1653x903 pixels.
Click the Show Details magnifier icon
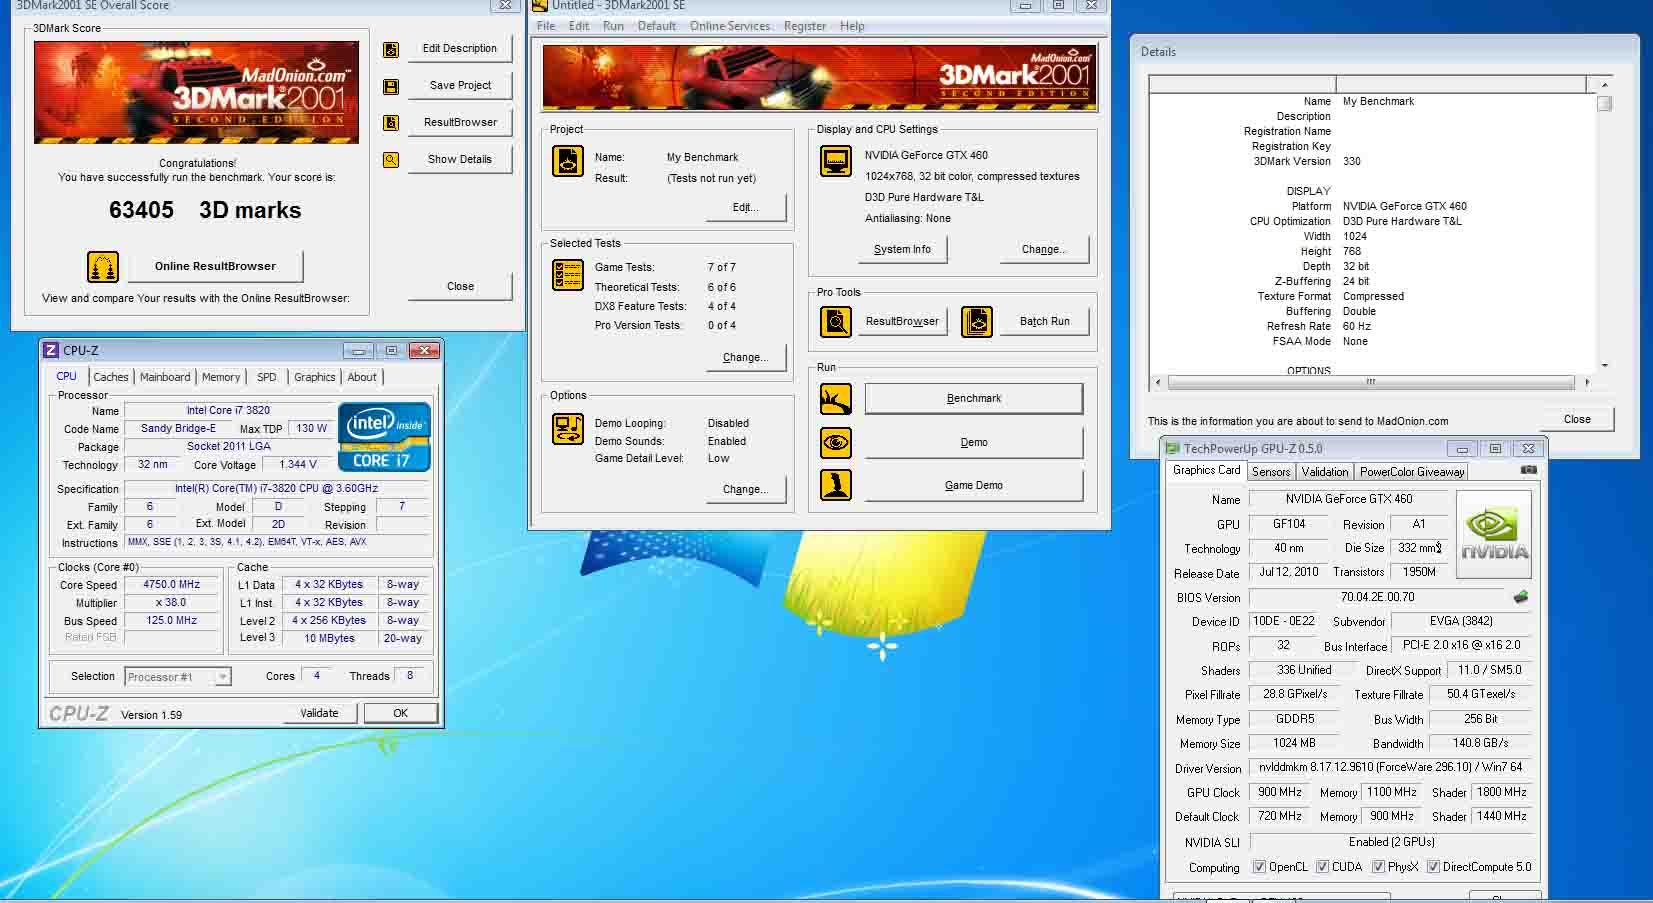(391, 160)
